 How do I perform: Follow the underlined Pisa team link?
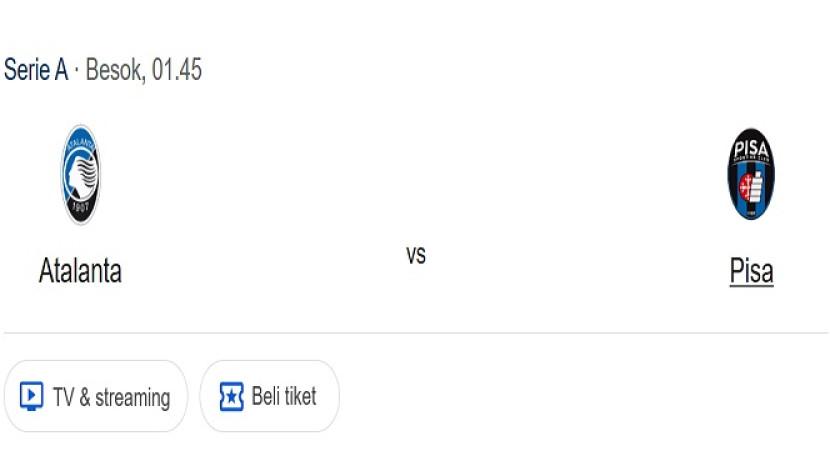tap(751, 271)
